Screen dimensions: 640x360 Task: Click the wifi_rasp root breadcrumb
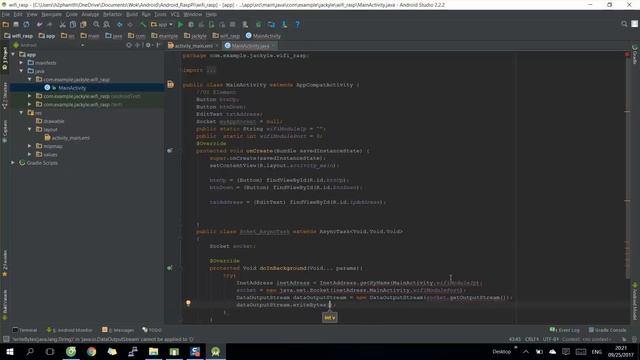tap(19, 36)
